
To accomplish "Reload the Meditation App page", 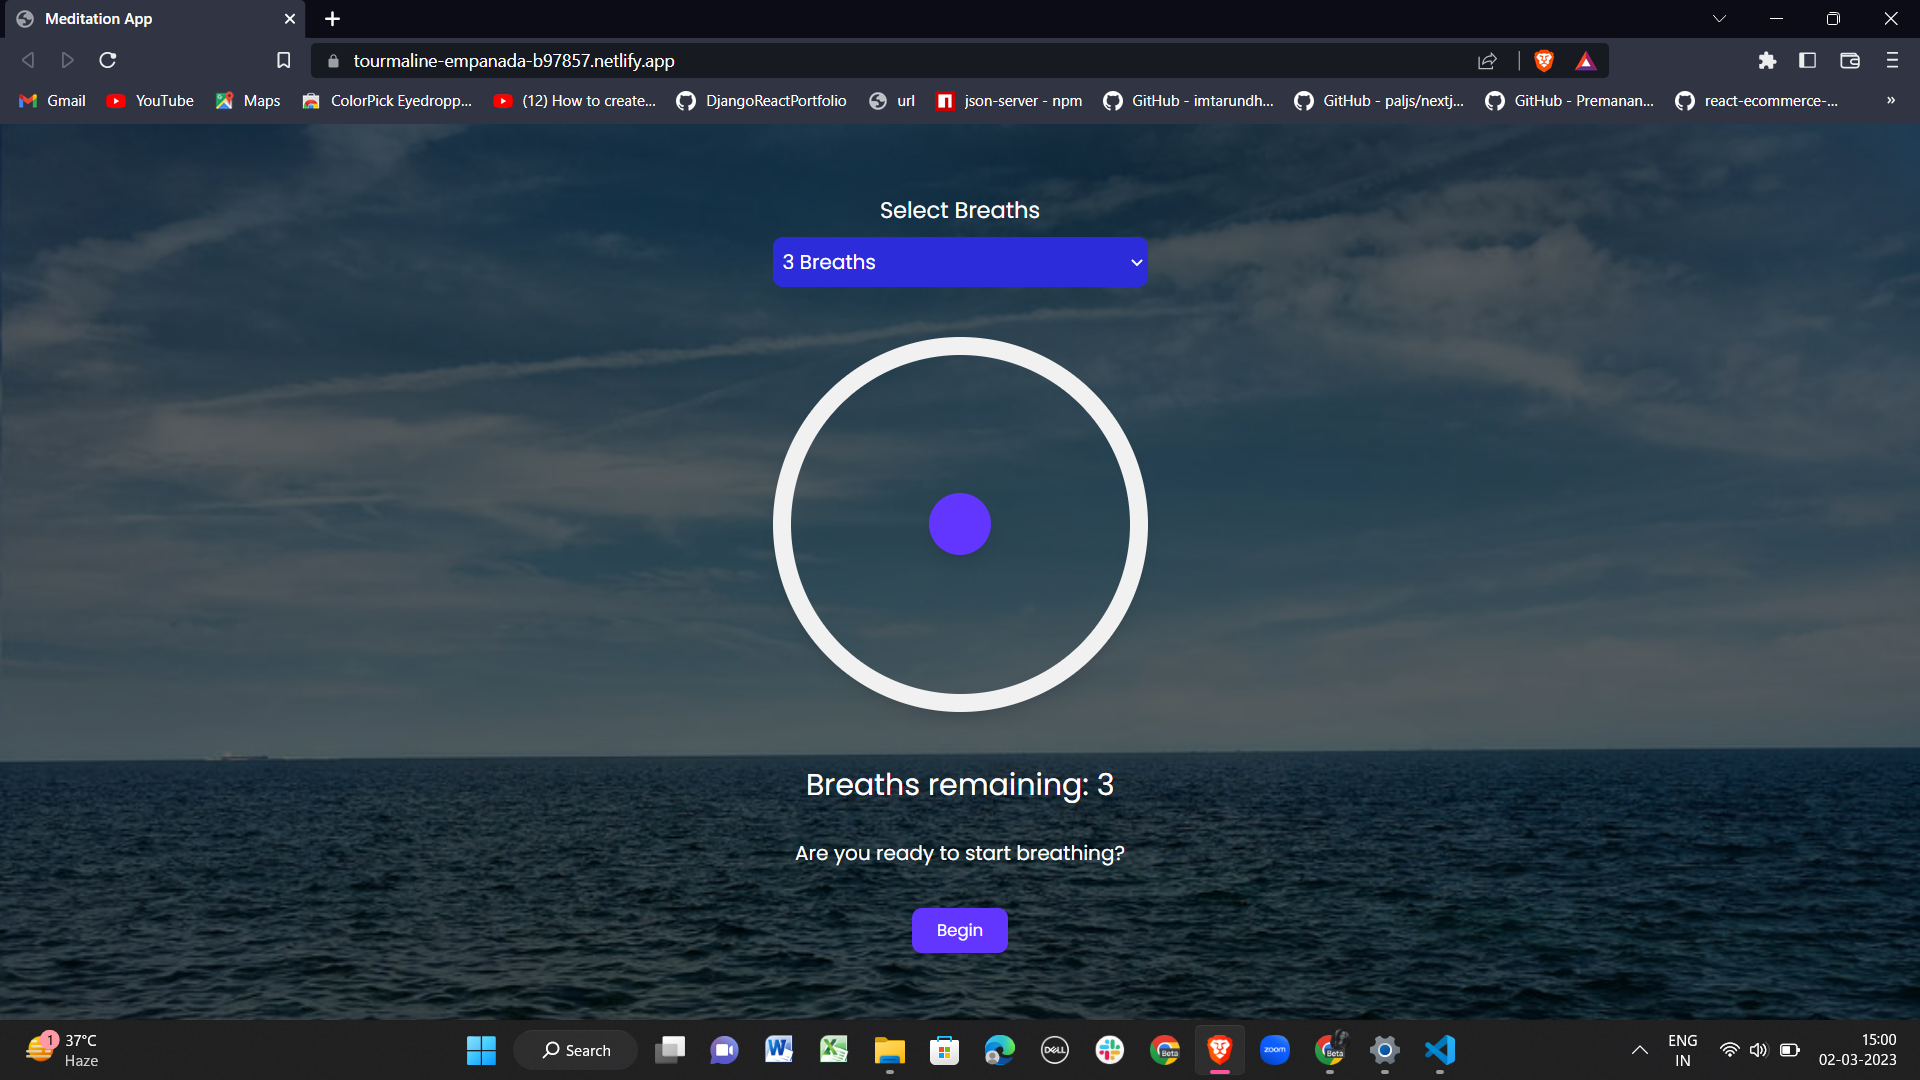I will tap(108, 61).
